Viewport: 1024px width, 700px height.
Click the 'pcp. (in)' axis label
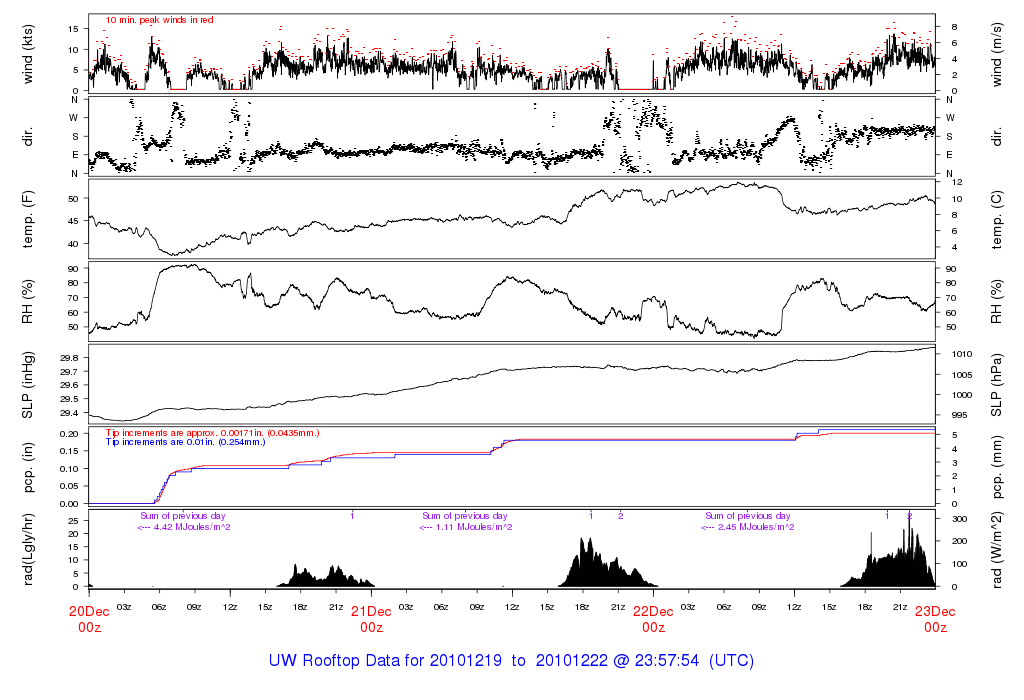[27, 468]
